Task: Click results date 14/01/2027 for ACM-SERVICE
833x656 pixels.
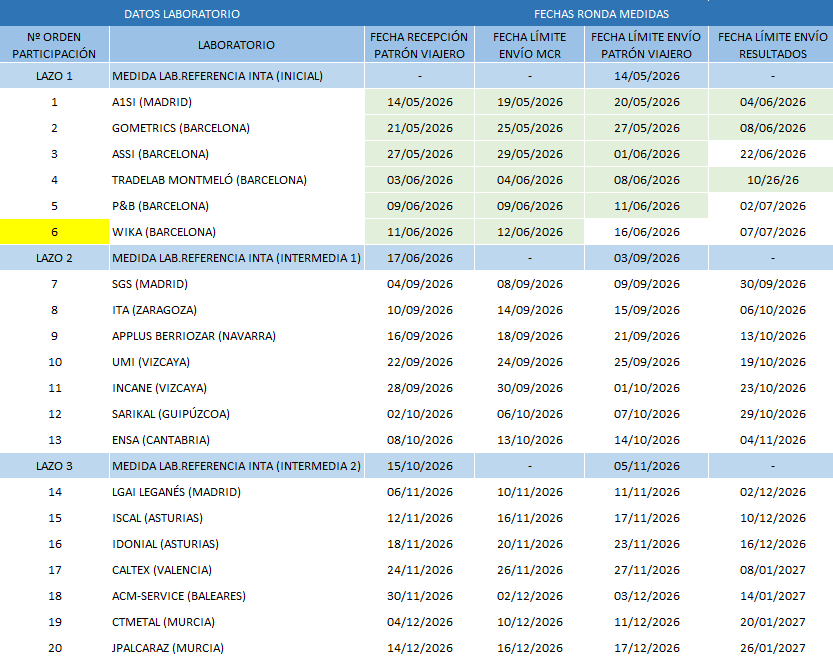Action: point(772,597)
